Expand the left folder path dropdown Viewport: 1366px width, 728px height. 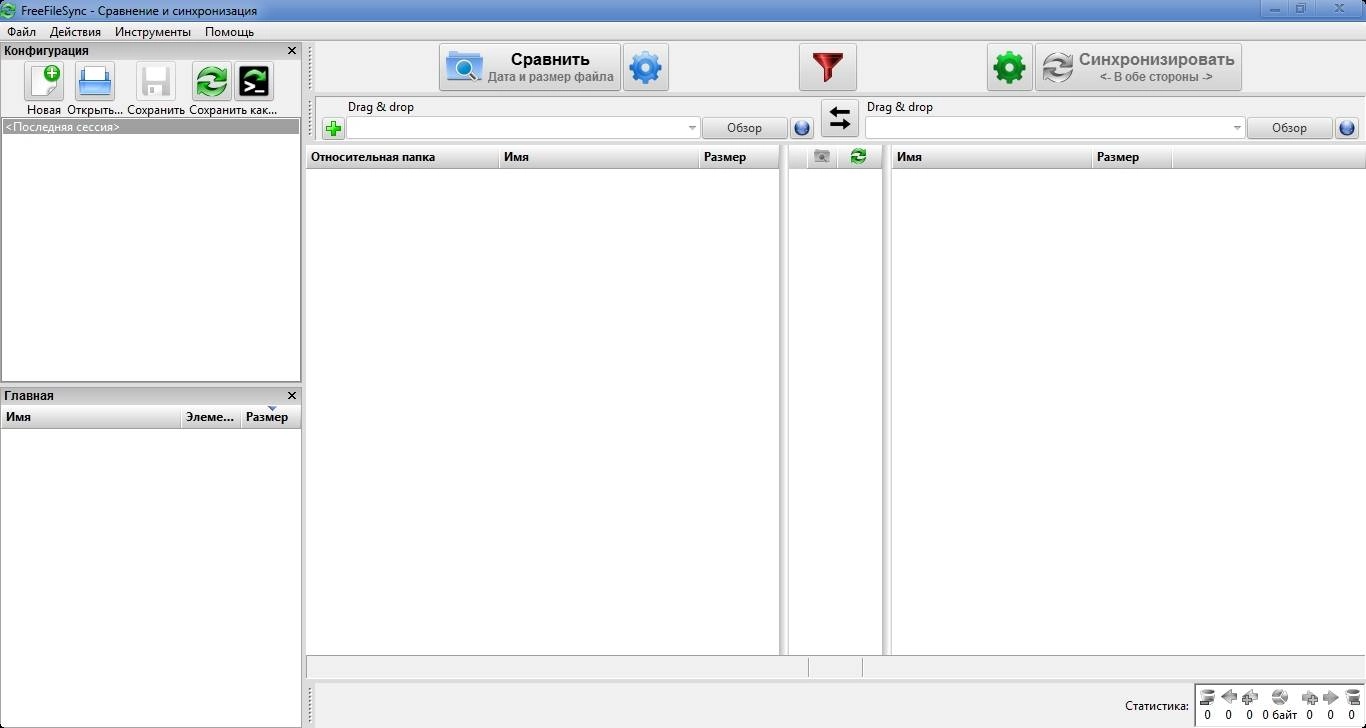(692, 128)
